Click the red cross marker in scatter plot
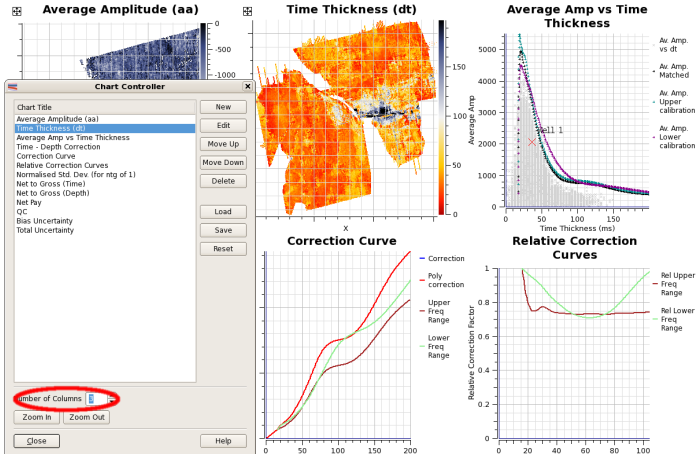Viewport: 700px width, 454px height. [533, 142]
